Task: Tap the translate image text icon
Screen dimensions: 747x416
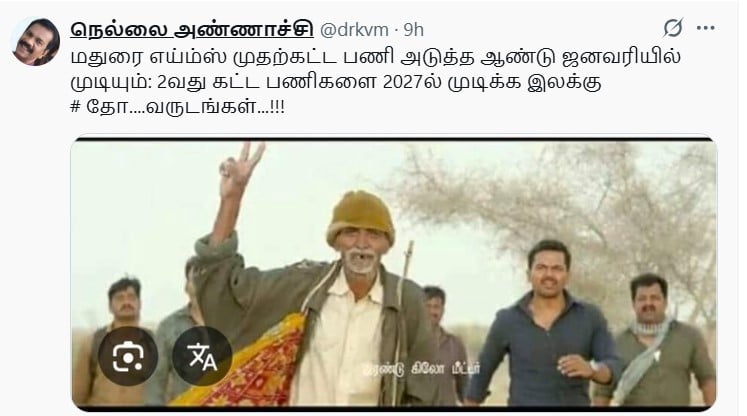Action: click(202, 356)
